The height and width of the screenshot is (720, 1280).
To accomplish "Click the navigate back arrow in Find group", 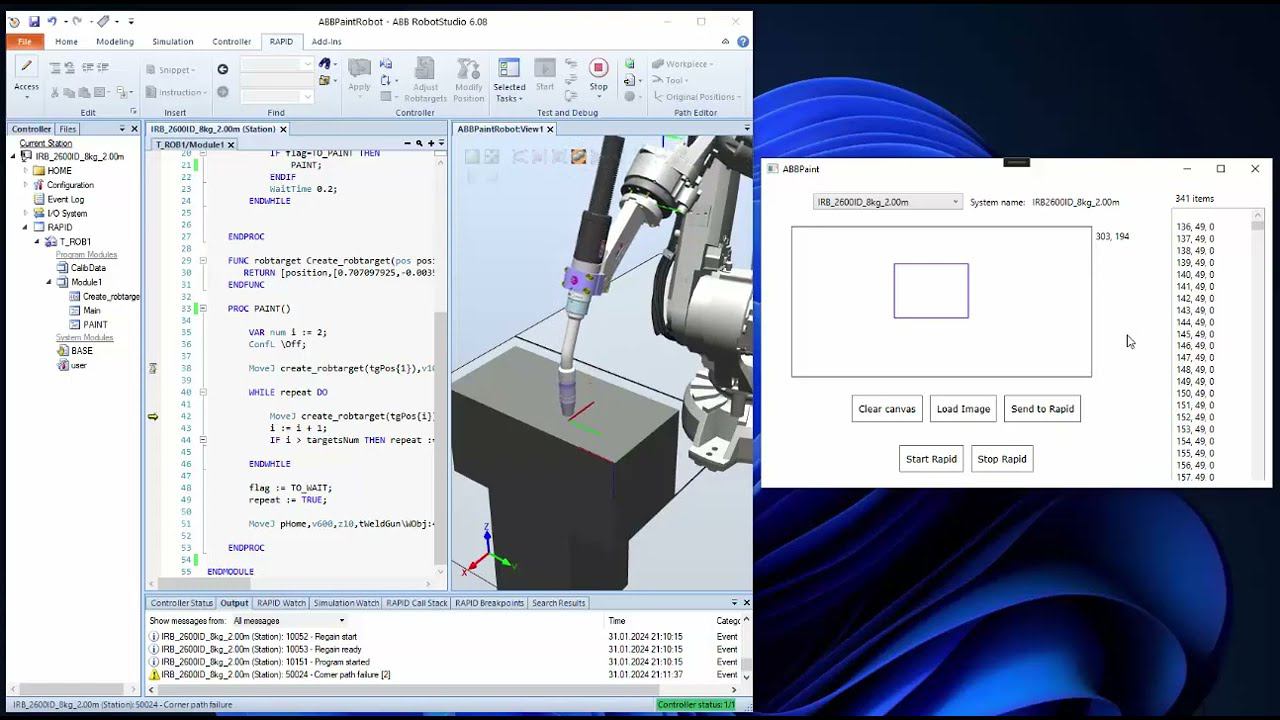I will click(222, 69).
